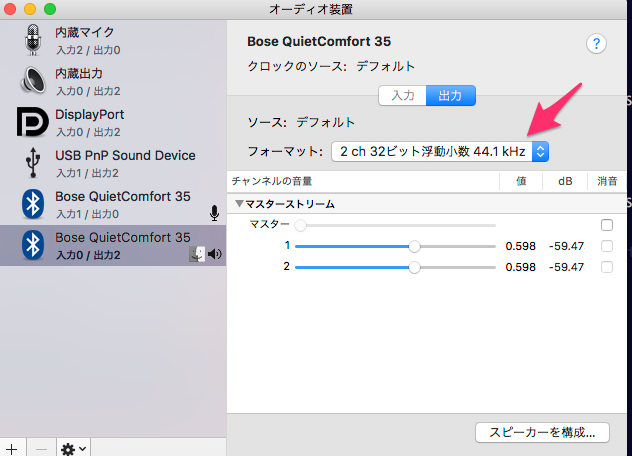Click the microphone default-input icon on the Bose row

click(x=214, y=213)
